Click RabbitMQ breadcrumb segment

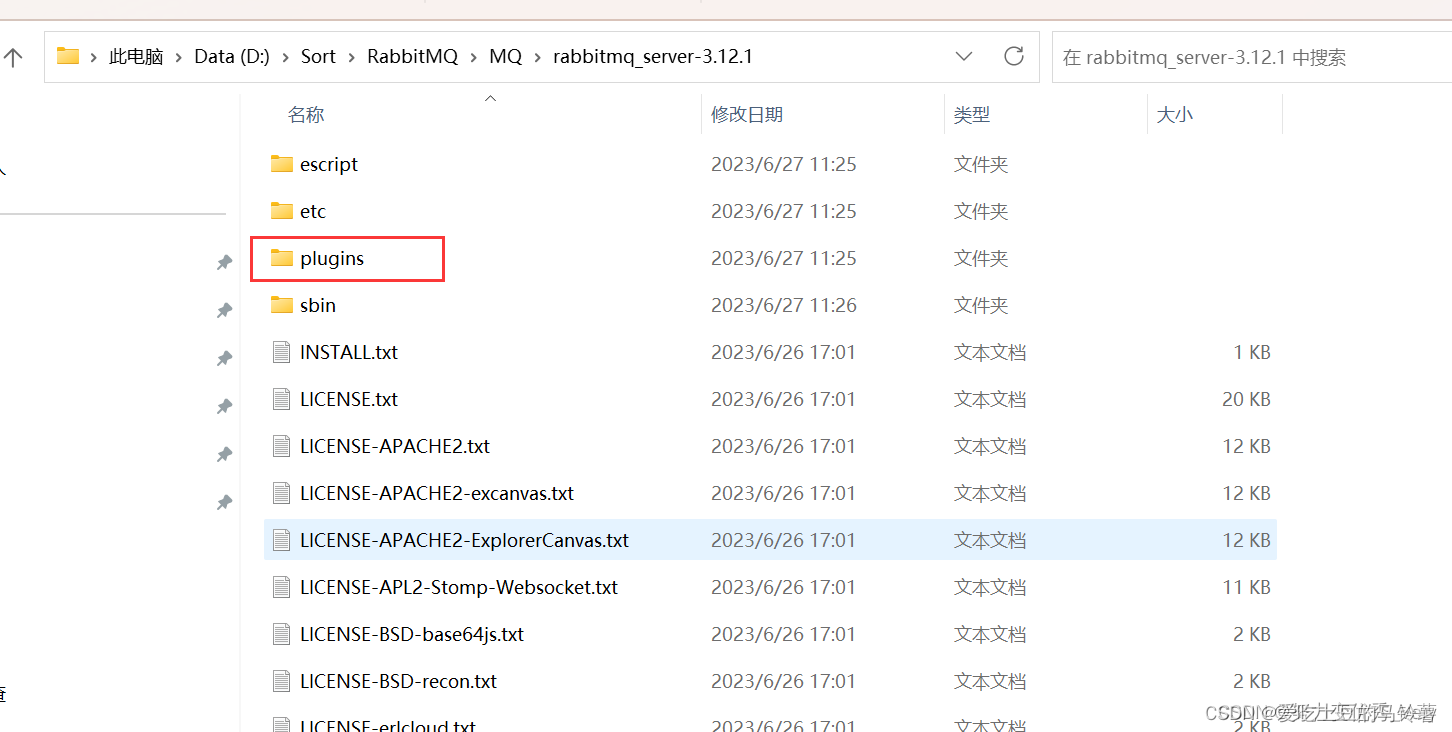[x=412, y=57]
